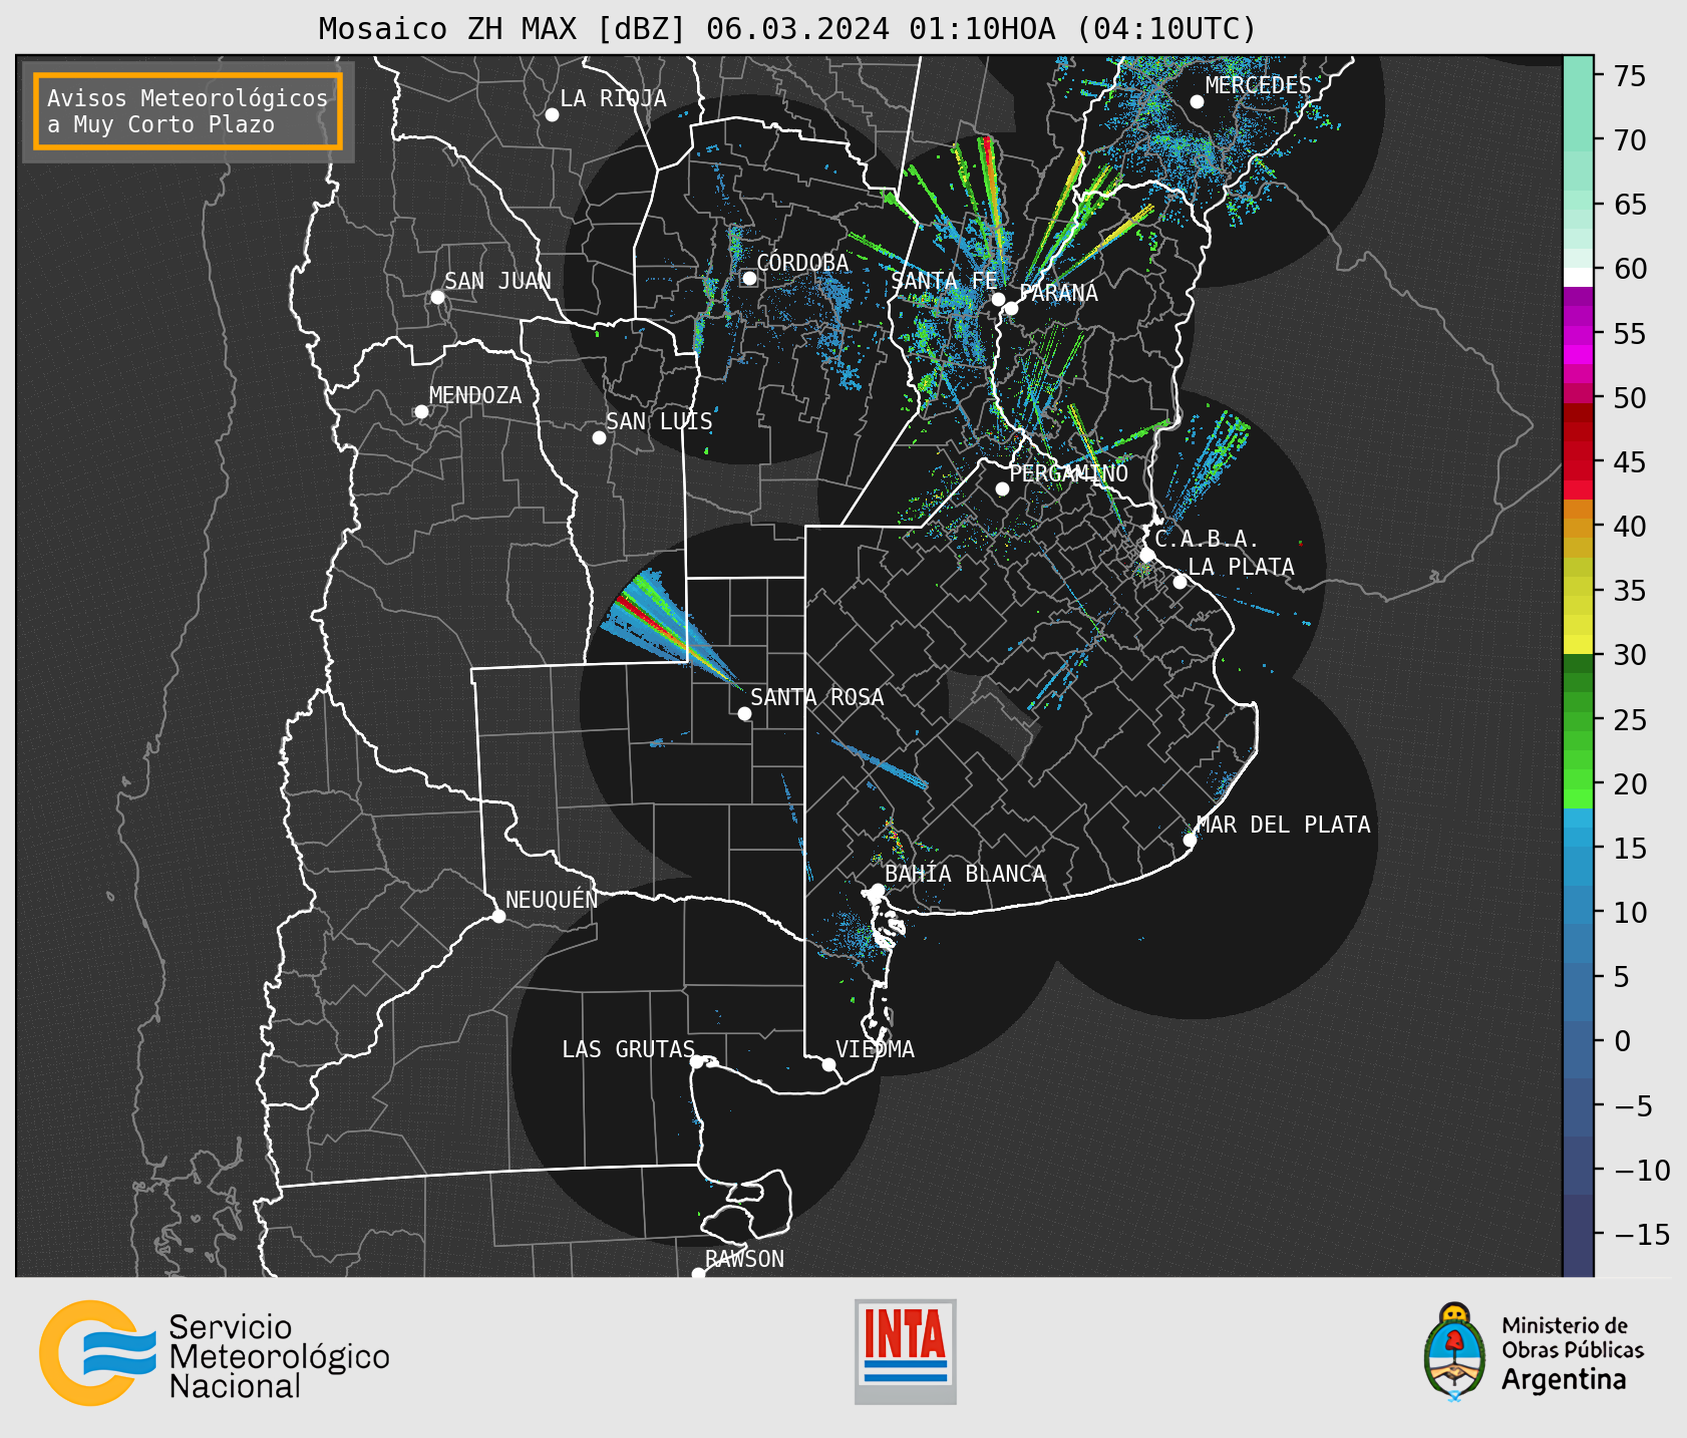
Task: Click the Bahía Blanca city marker dot
Action: click(x=877, y=890)
